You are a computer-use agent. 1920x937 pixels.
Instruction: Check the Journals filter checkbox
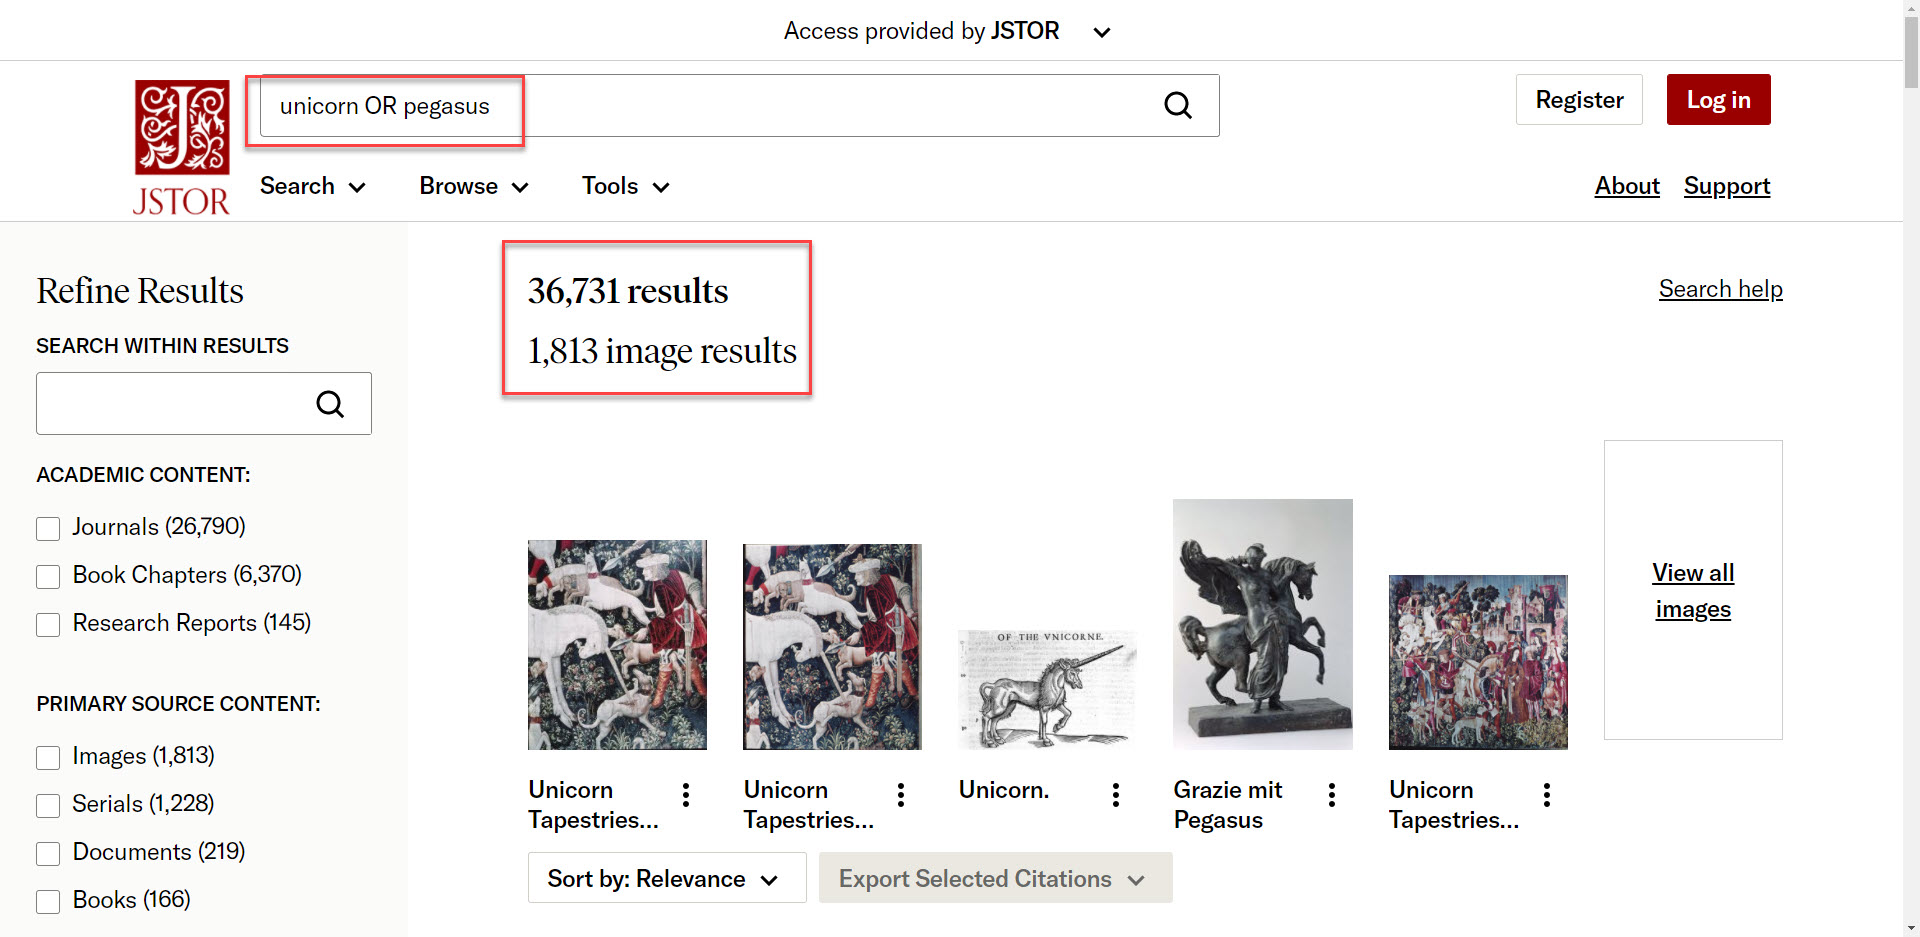tap(48, 528)
